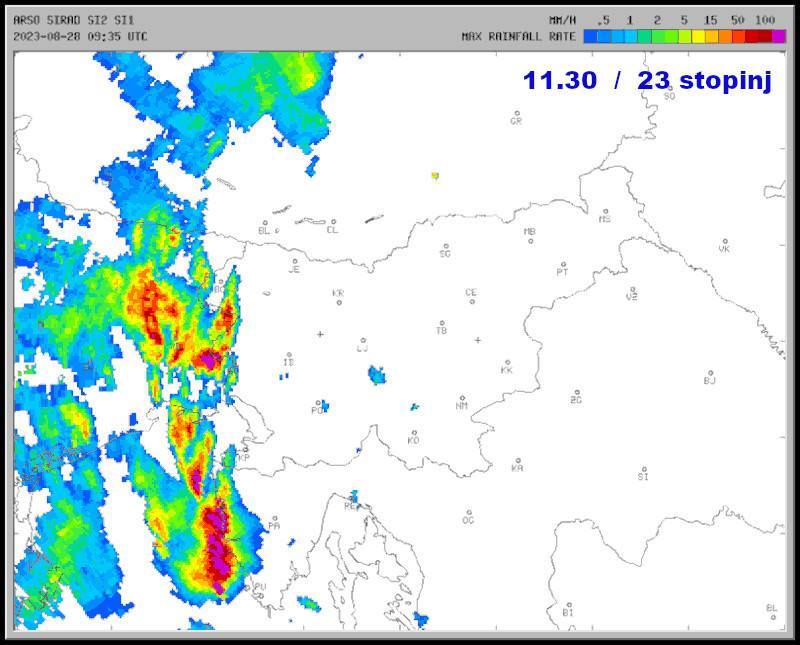The width and height of the screenshot is (800, 645).
Task: Click the CE city marker
Action: pyautogui.click(x=472, y=301)
